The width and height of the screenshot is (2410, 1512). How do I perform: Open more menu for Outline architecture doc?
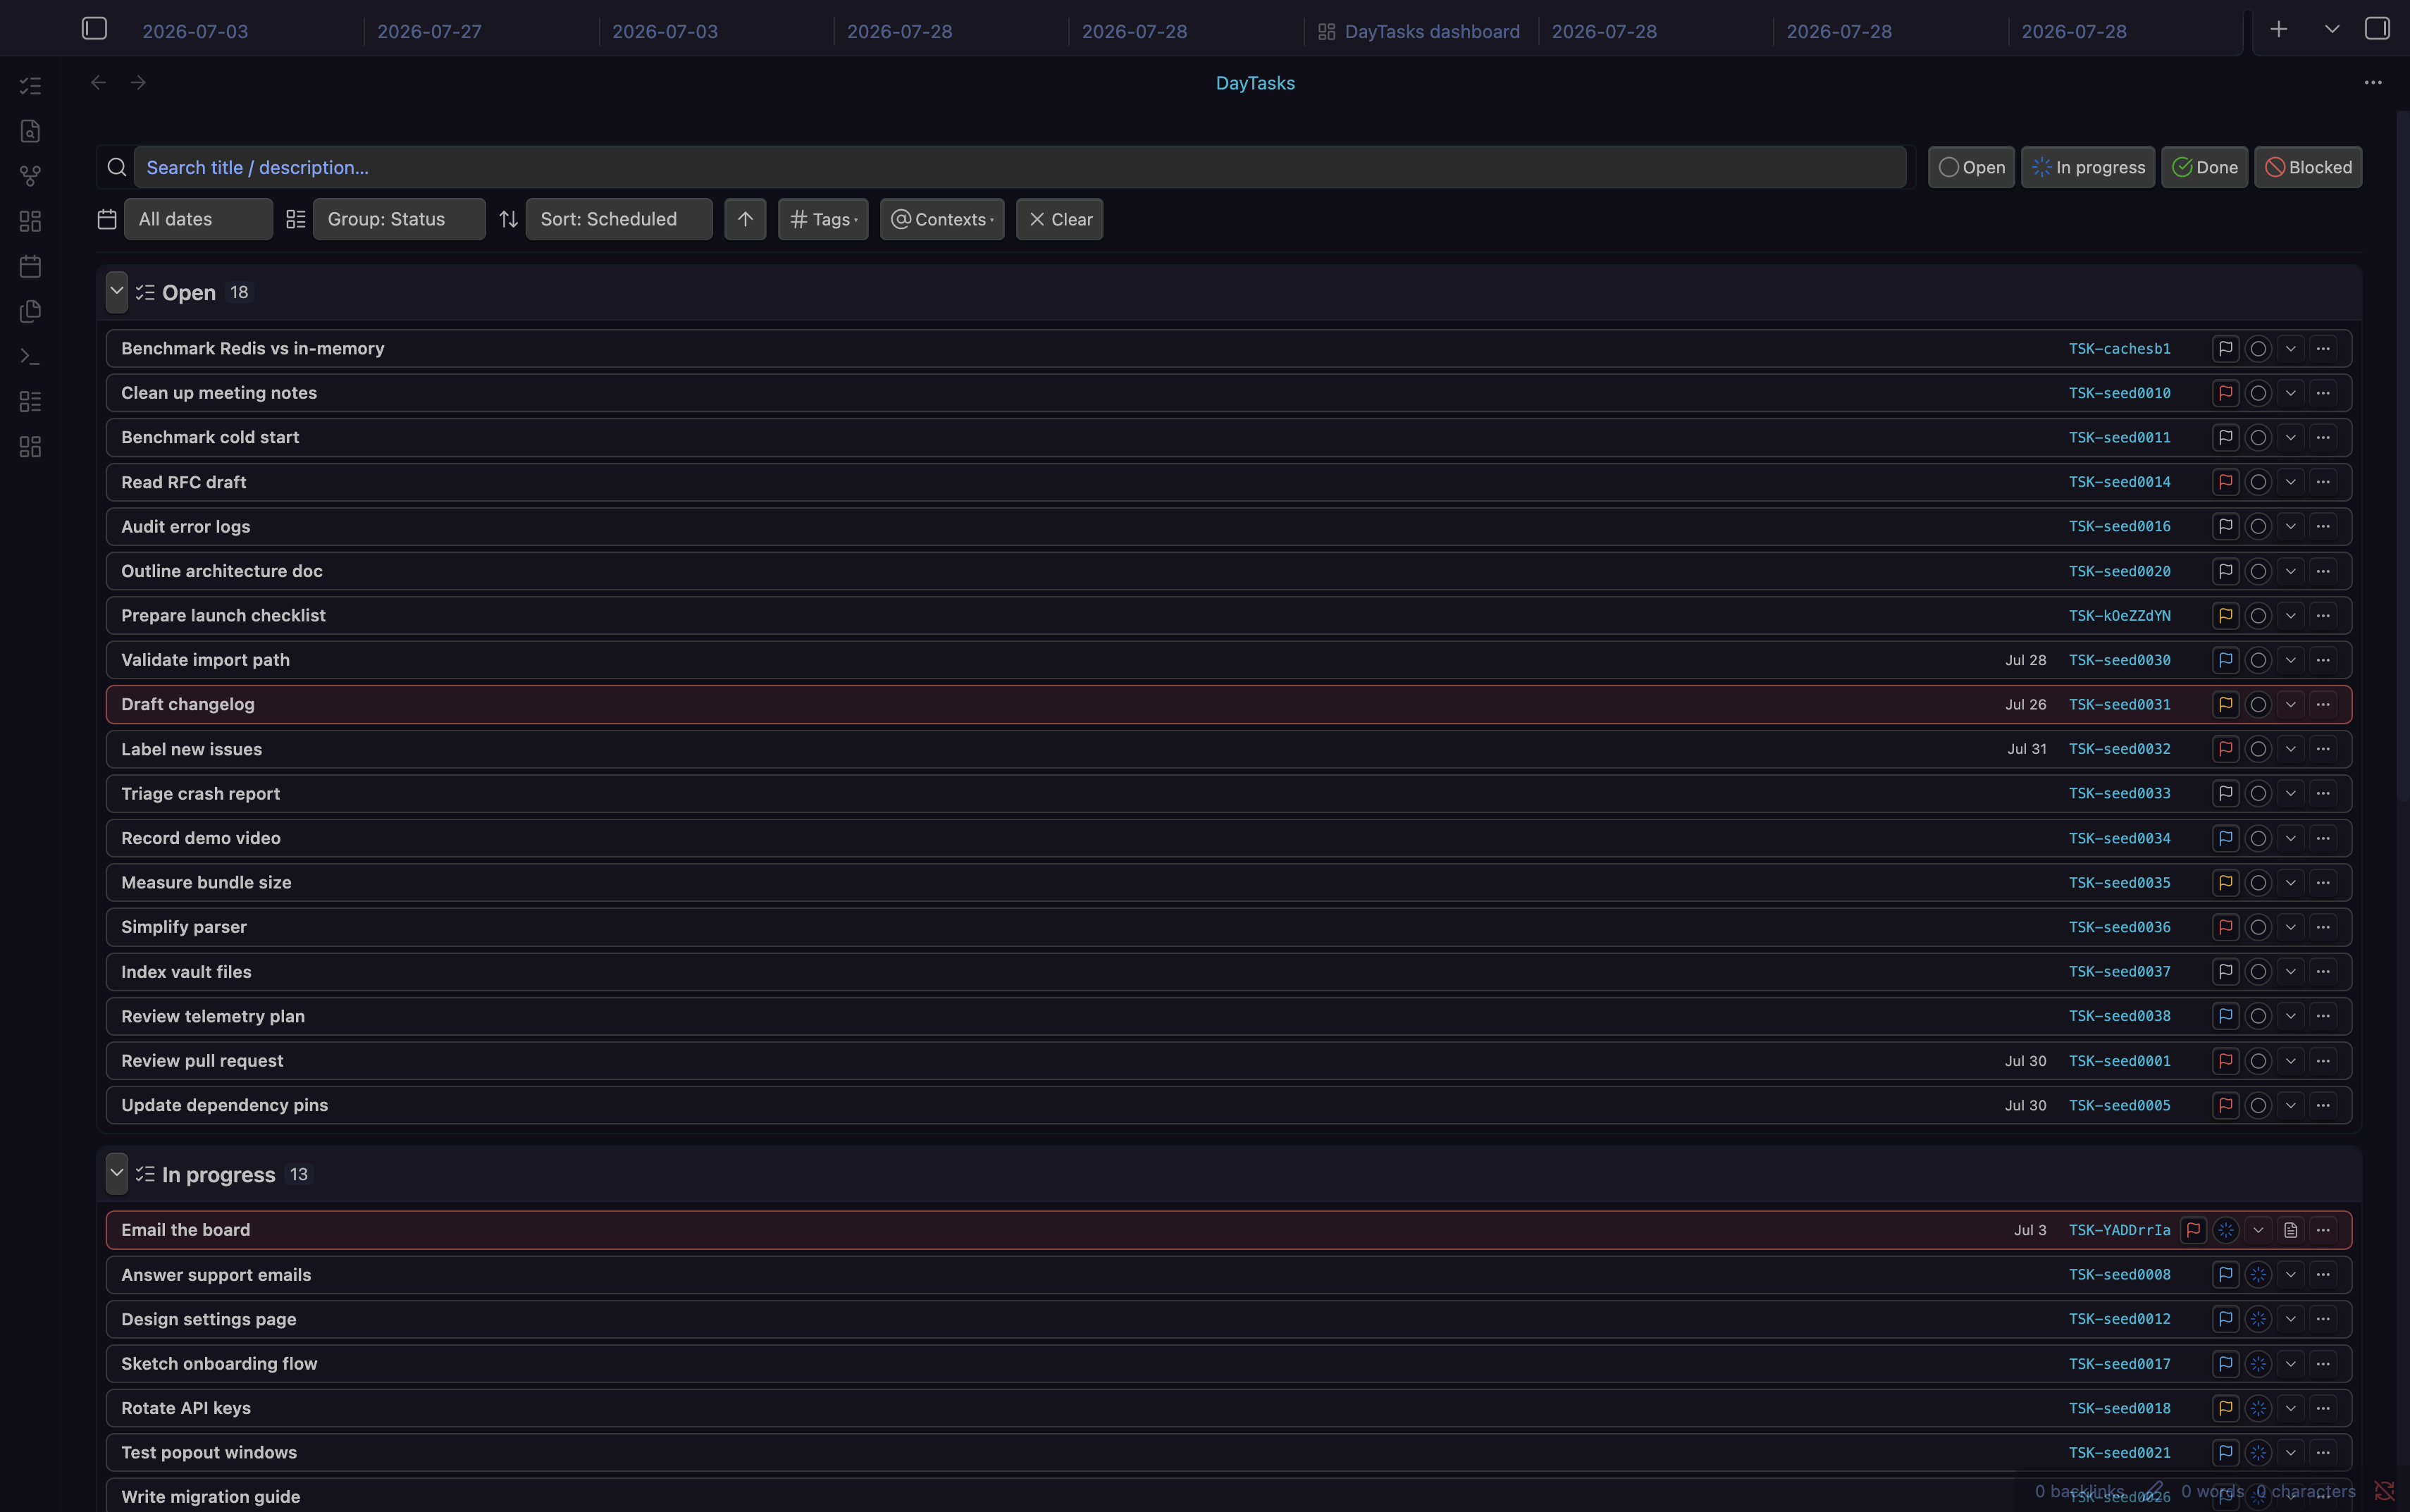tap(2322, 571)
